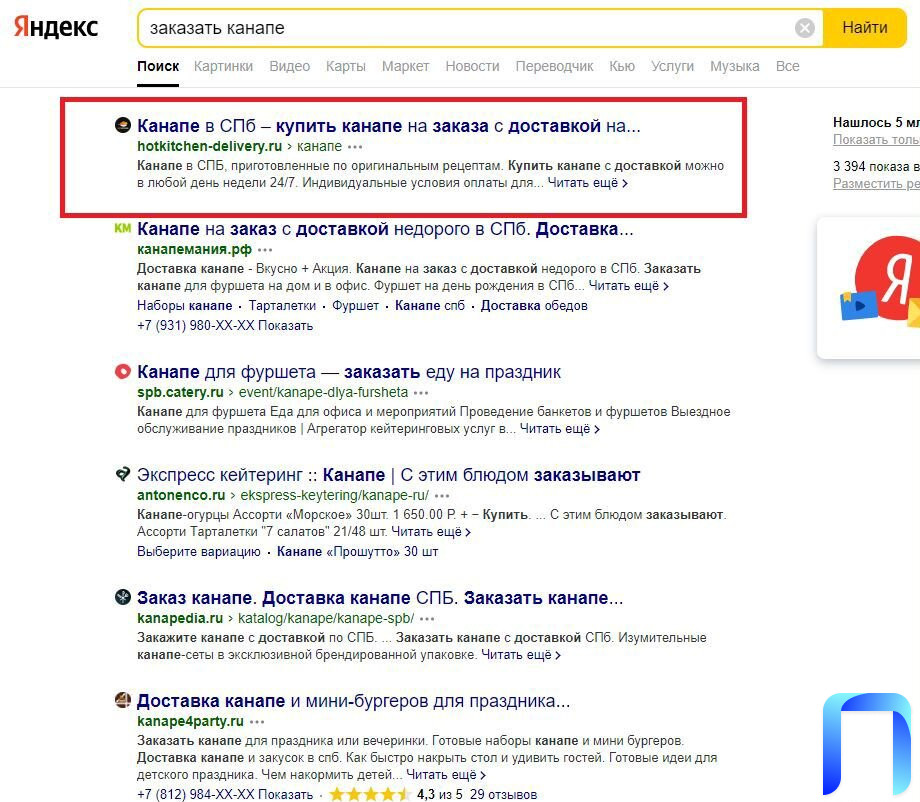Open the Карты tab
Viewport: 920px width, 802px height.
(346, 66)
